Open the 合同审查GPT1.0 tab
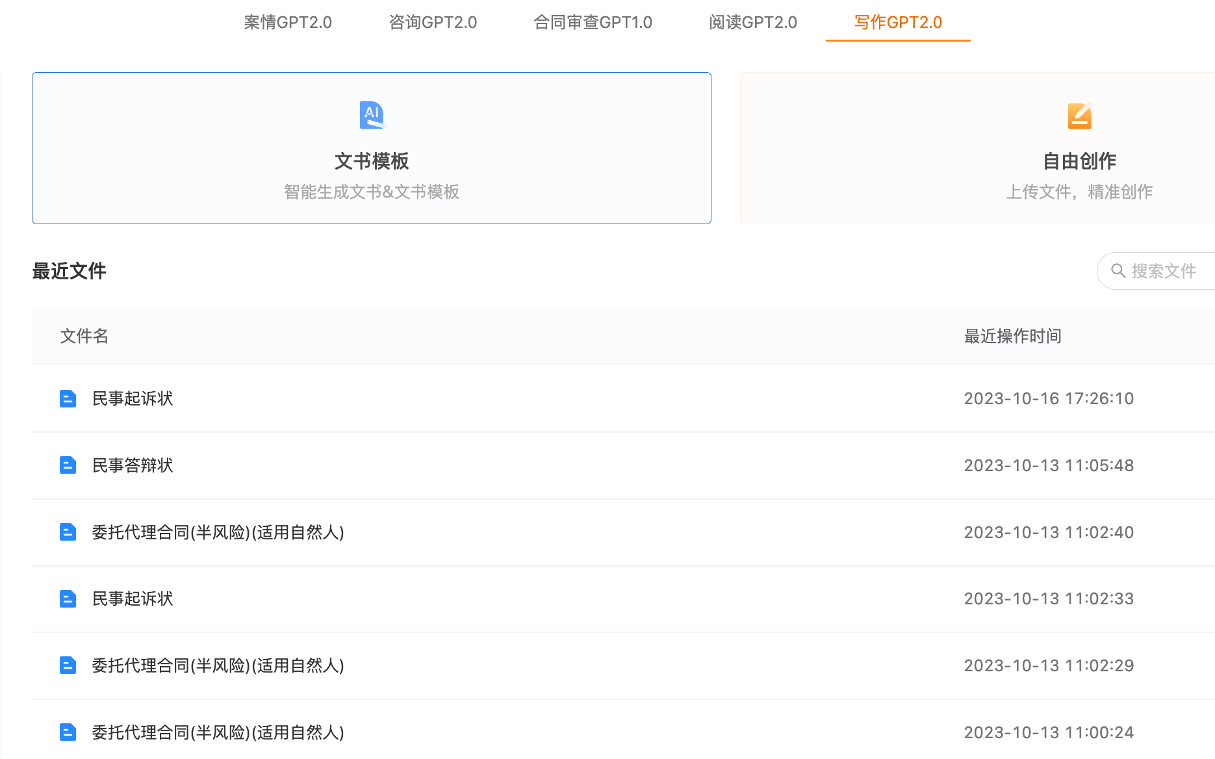This screenshot has width=1215, height=759. (x=594, y=20)
